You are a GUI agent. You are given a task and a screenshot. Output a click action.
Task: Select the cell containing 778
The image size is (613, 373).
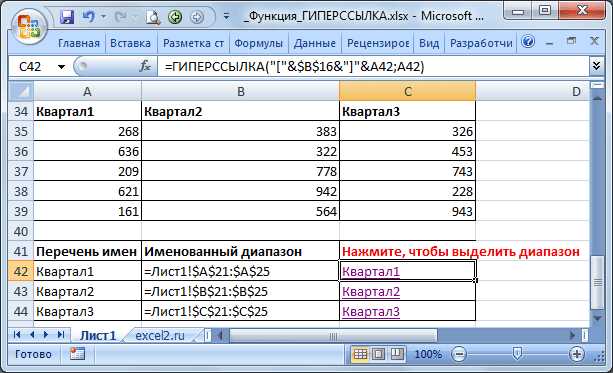(240, 171)
